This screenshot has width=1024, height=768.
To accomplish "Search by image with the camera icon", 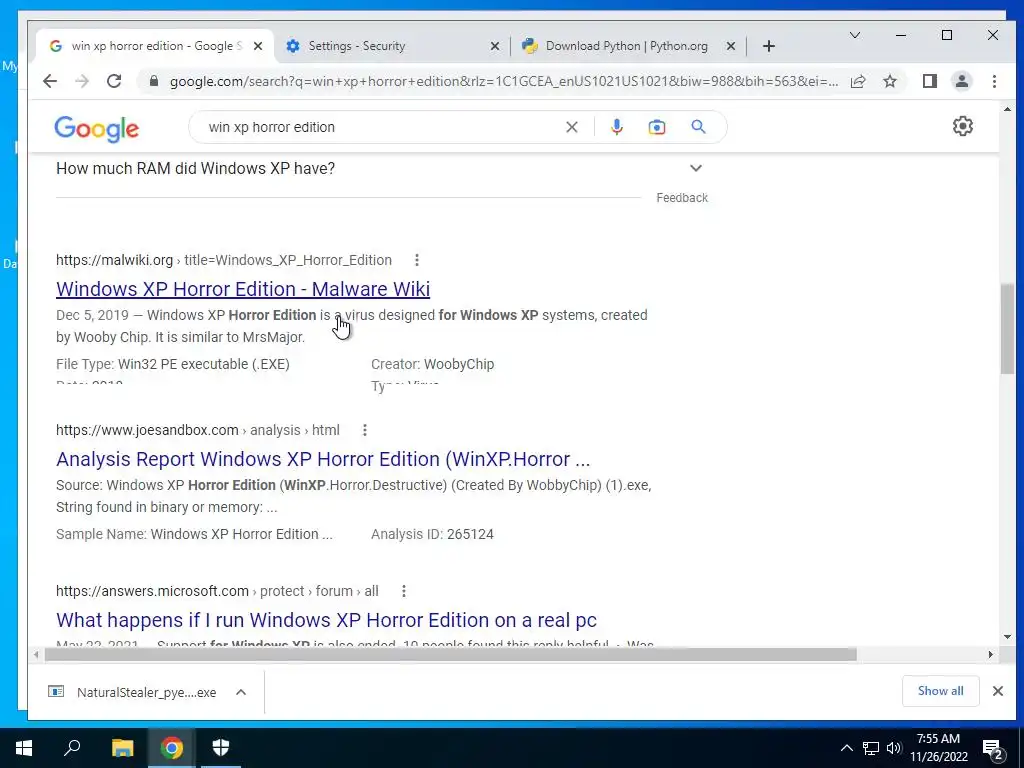I will pyautogui.click(x=656, y=127).
